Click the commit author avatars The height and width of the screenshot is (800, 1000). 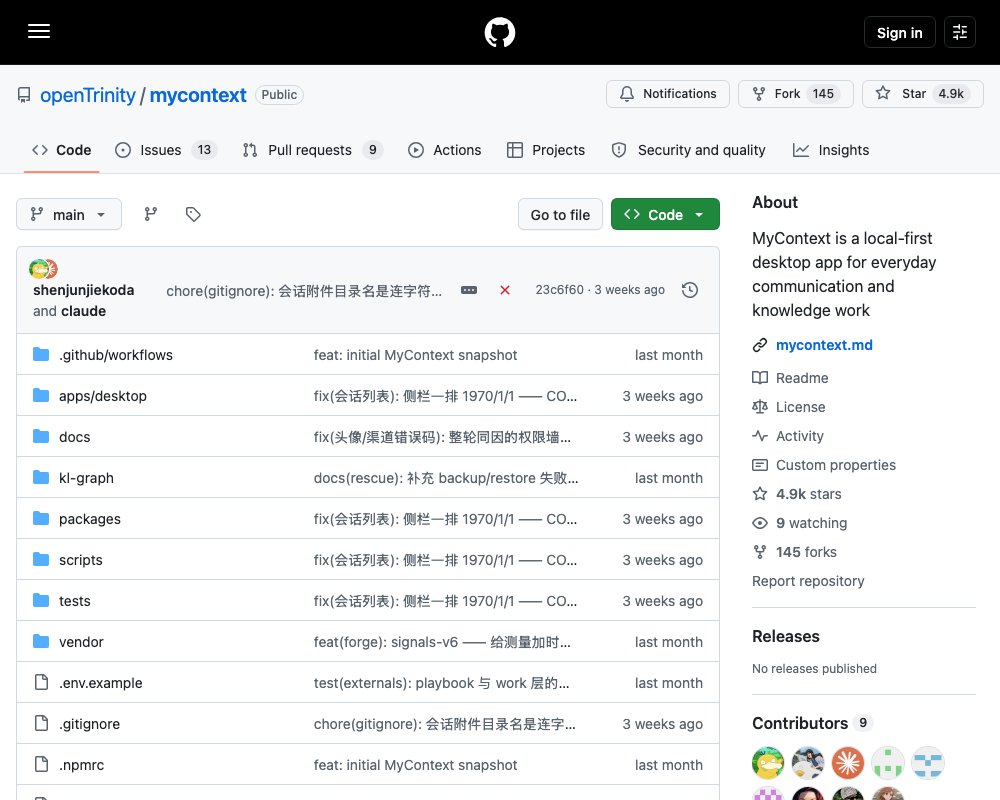[x=43, y=269]
